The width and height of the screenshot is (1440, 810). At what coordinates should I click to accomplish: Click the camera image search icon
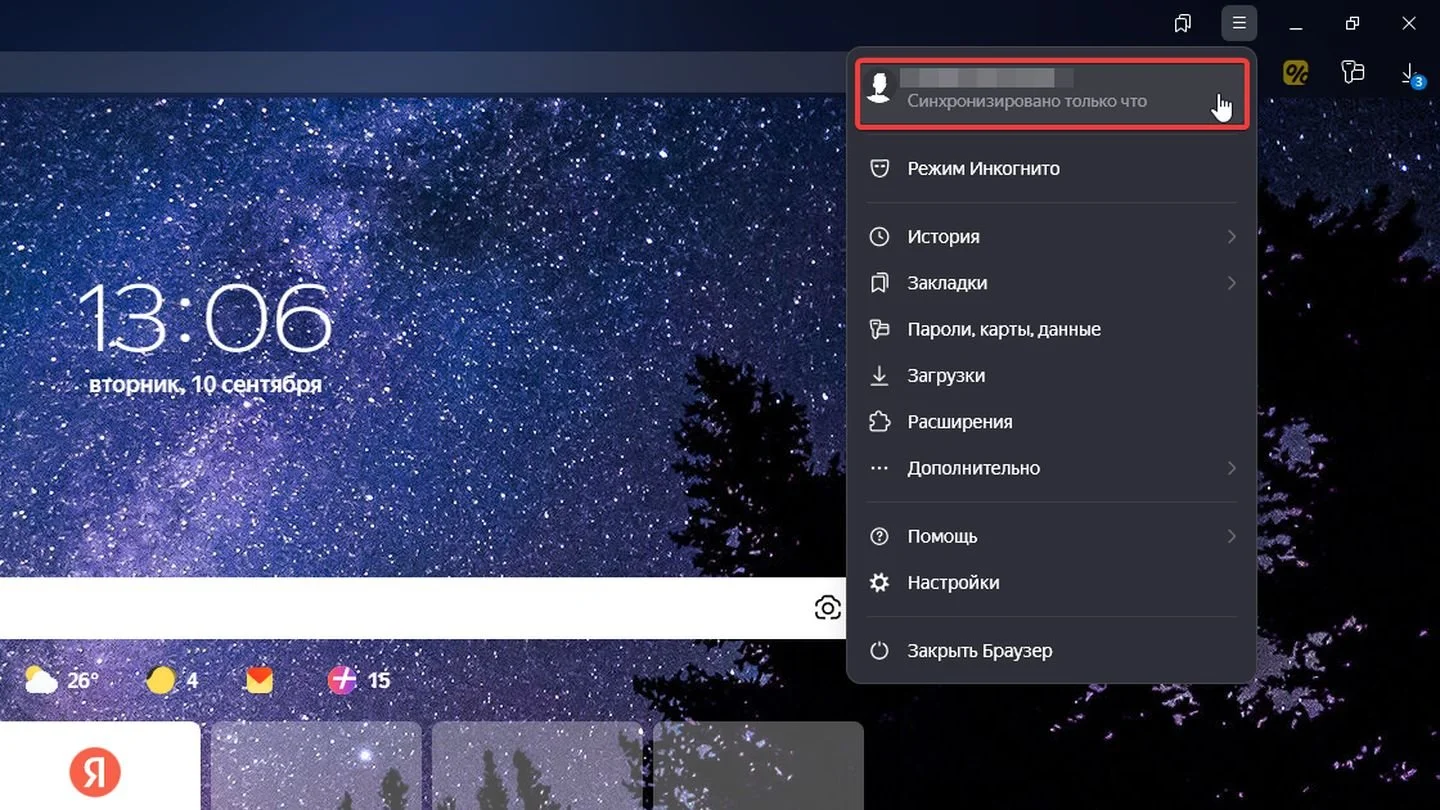[827, 607]
